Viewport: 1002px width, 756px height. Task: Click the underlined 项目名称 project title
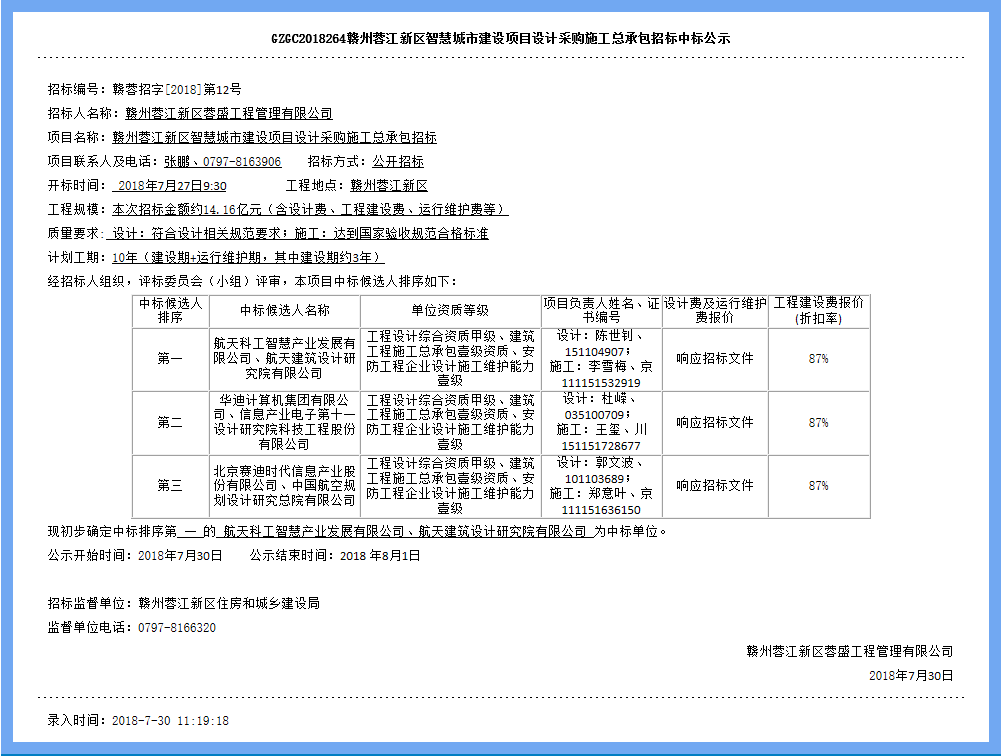coord(273,138)
